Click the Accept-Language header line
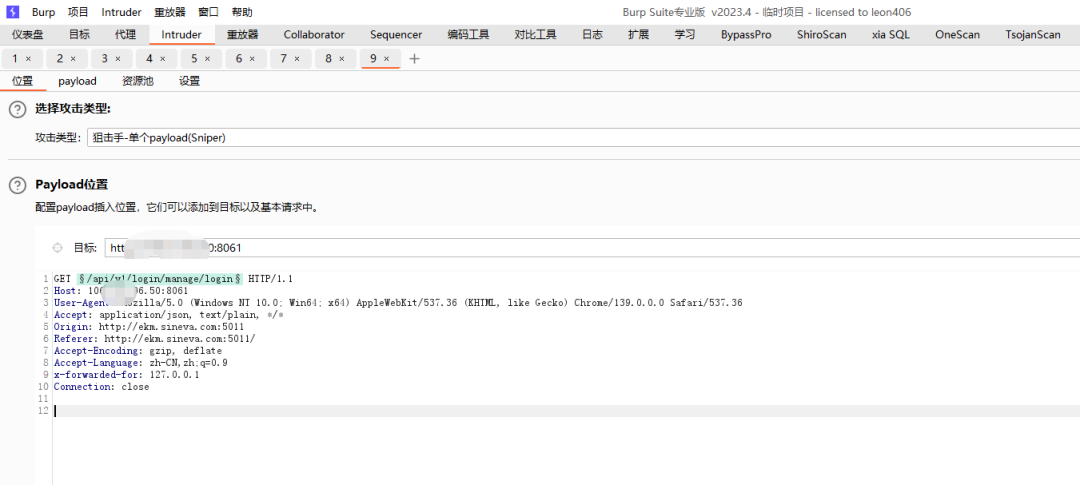Viewport: 1080px width, 485px height. click(x=141, y=363)
